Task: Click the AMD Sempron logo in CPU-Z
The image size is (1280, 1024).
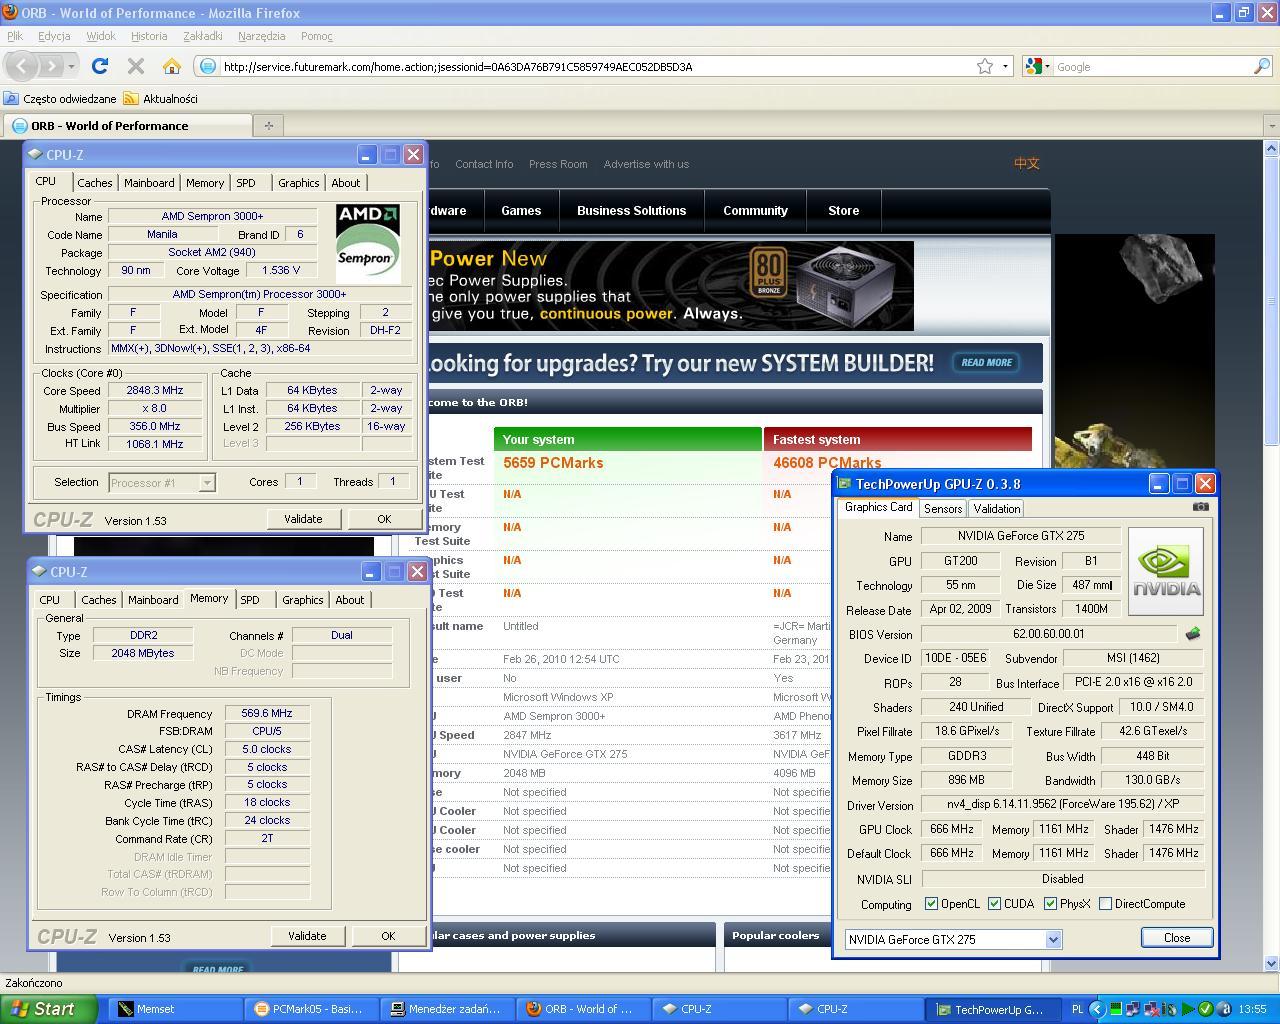Action: [x=368, y=244]
